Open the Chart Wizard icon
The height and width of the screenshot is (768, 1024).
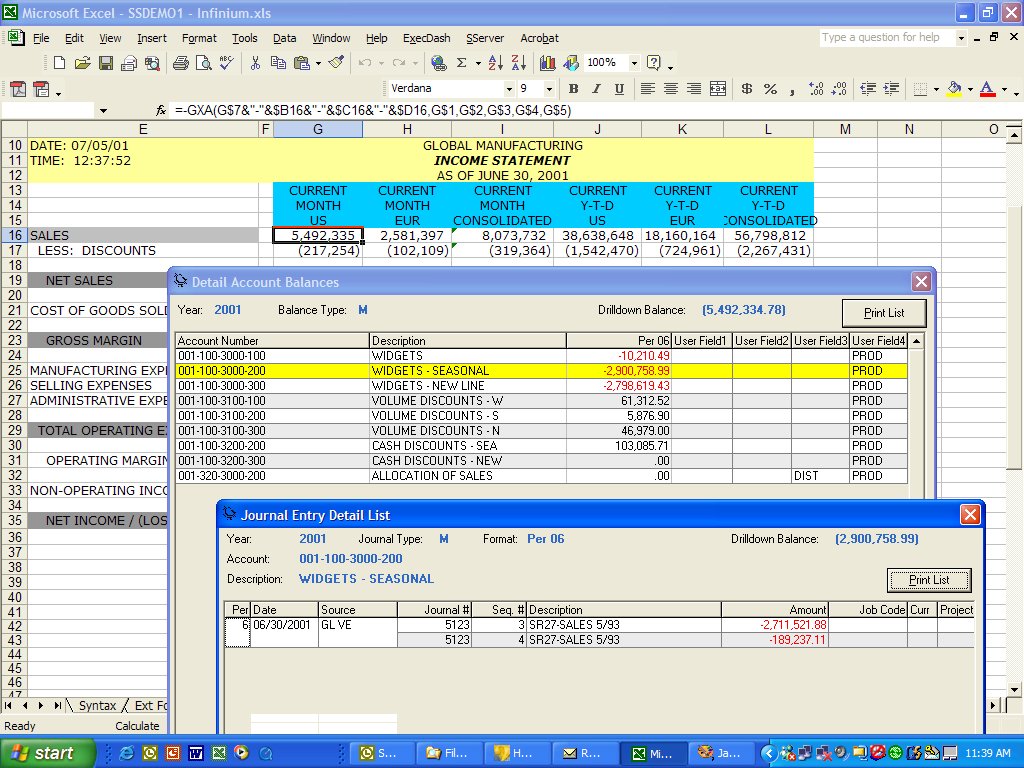[548, 63]
